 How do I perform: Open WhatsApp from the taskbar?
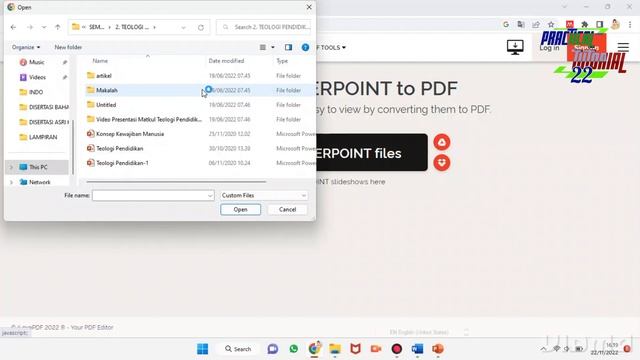click(x=293, y=349)
